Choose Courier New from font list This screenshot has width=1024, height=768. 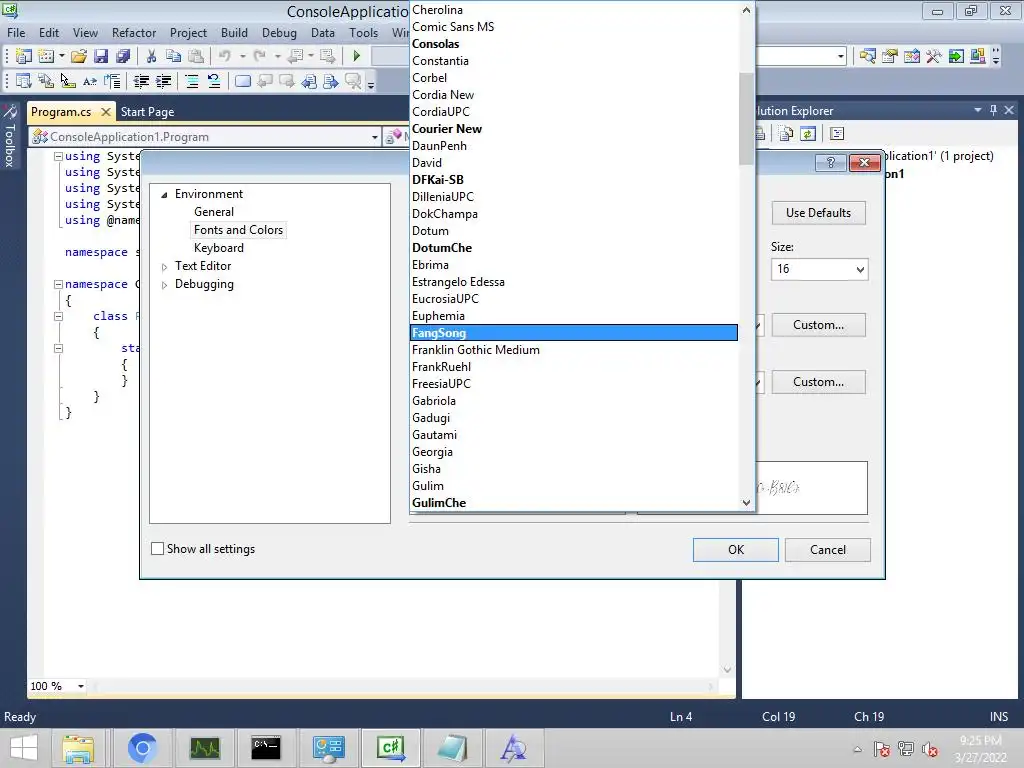[x=574, y=129]
